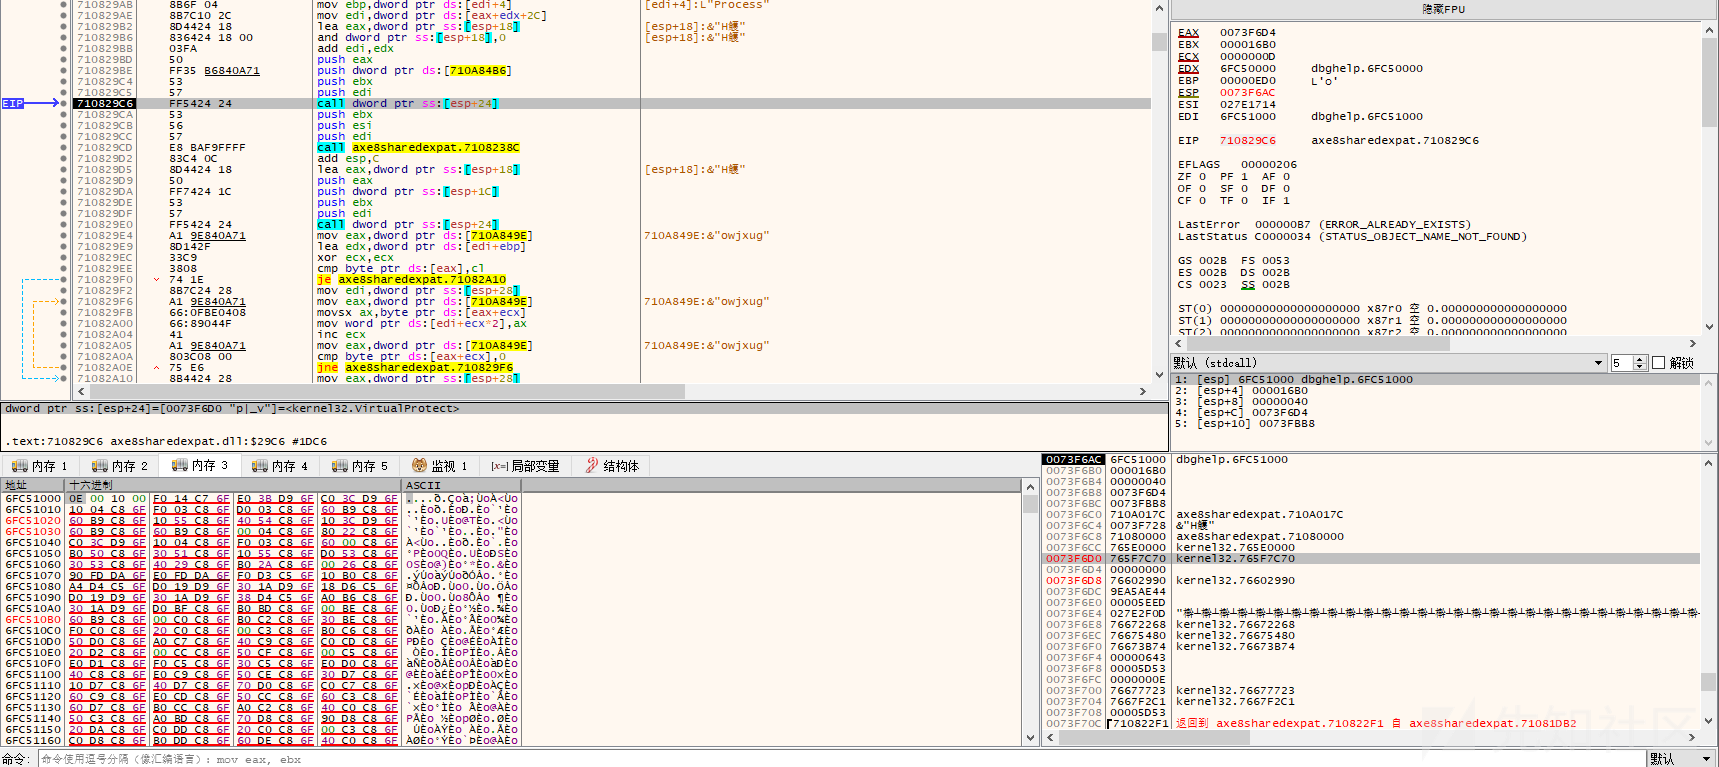1719x767 pixels.
Task: Increase the argument count spinner showing 5
Action: [1639, 360]
